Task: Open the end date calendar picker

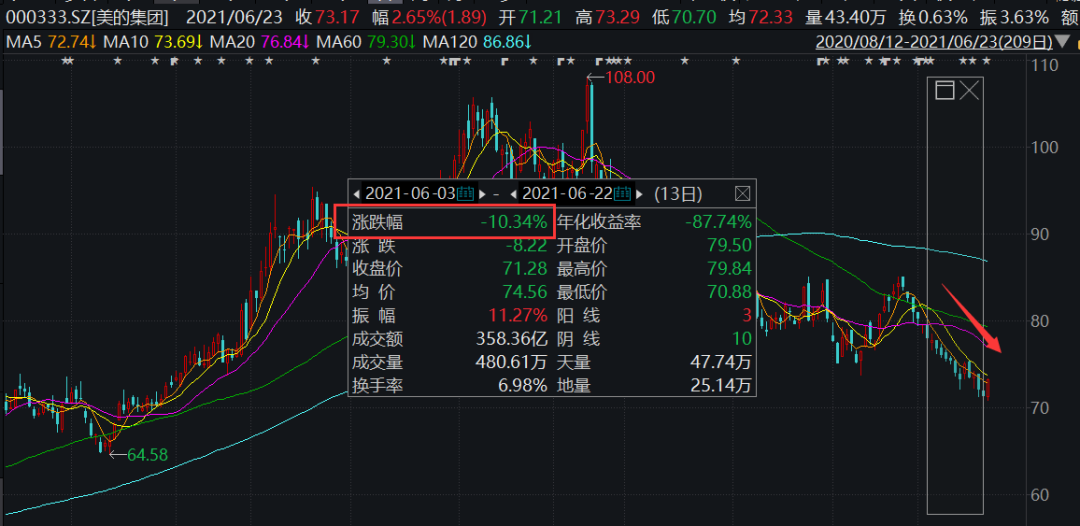Action: tap(622, 193)
